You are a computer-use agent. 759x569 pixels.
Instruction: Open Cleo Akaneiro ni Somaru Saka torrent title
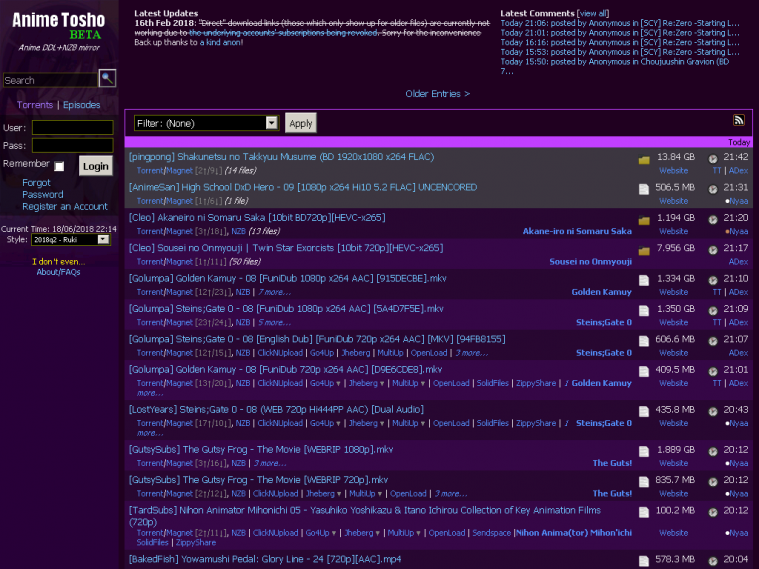click(x=257, y=218)
